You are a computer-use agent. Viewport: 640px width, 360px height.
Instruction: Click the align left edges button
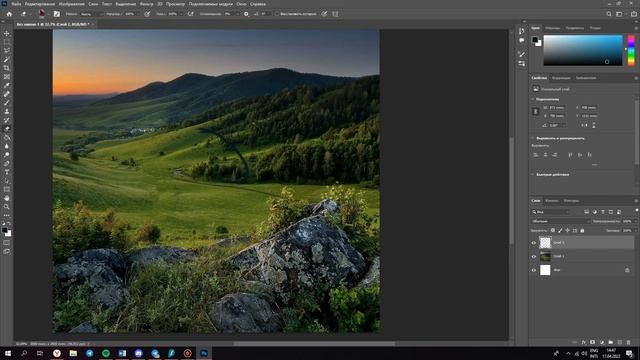click(536, 155)
